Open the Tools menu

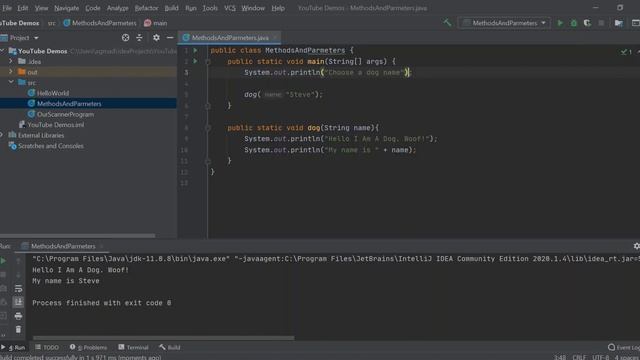[210, 8]
